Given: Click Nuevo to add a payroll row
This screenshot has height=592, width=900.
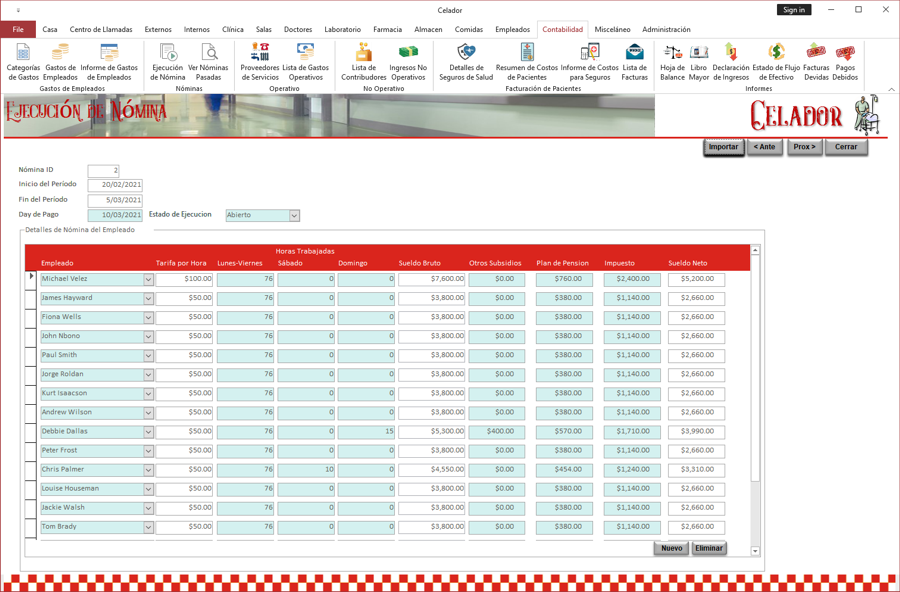Looking at the screenshot, I should (671, 548).
